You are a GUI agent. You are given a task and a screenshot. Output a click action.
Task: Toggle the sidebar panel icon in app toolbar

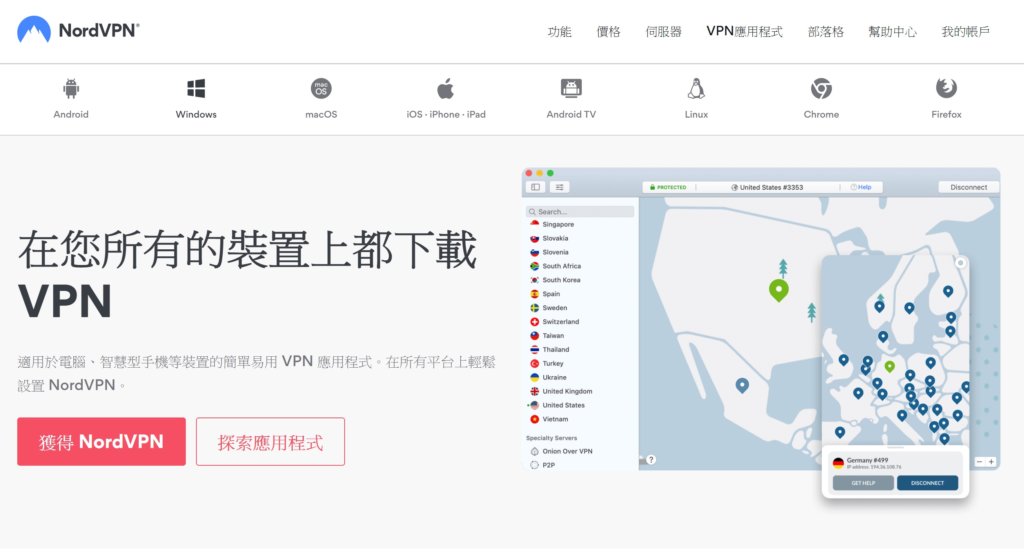(536, 187)
